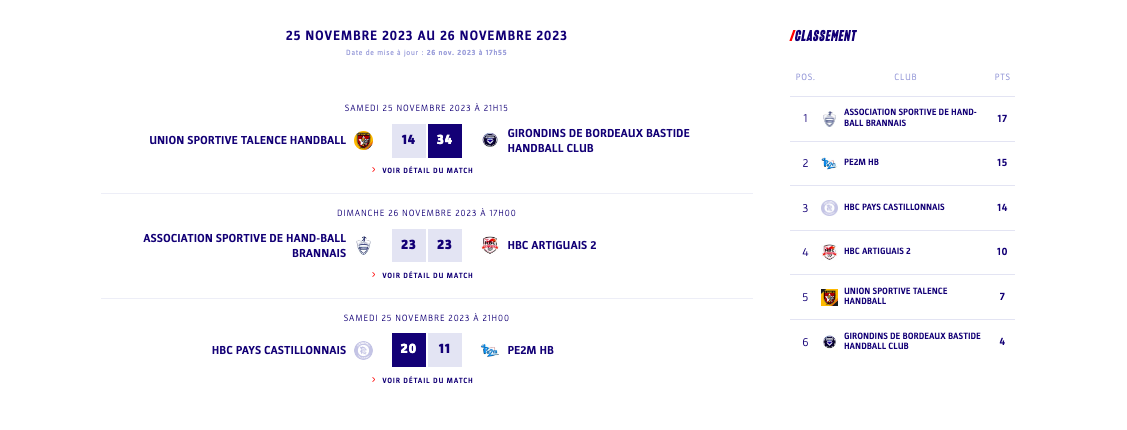Click Association Sportive Brannais logo in match row
The width and height of the screenshot is (1127, 430).
[x=364, y=245]
